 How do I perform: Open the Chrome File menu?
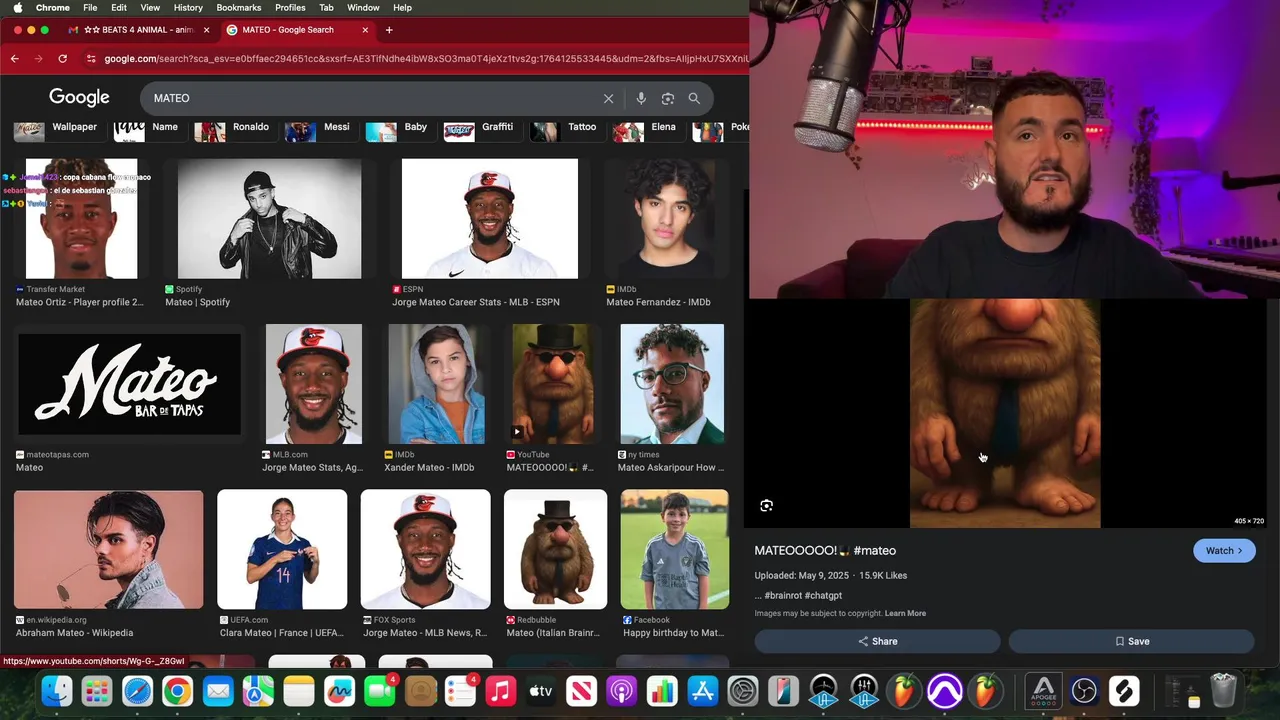[x=90, y=7]
